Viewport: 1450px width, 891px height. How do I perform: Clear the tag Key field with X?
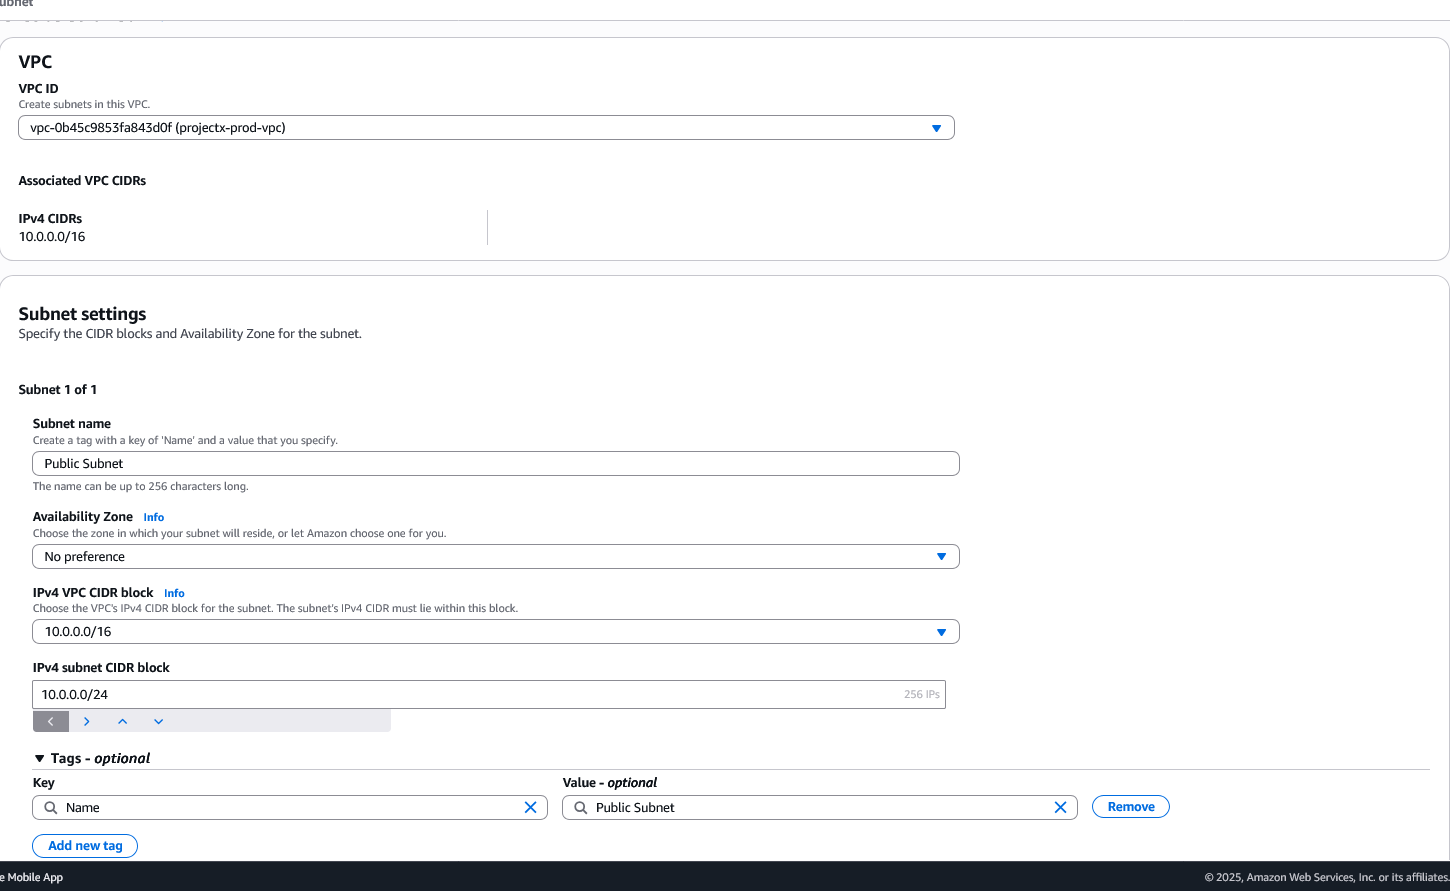coord(531,808)
